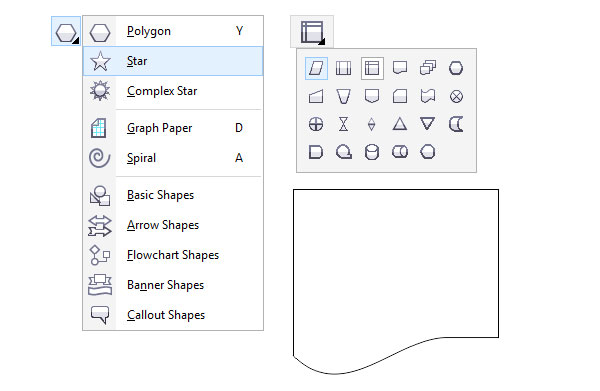Open Basic Shapes tool

(173, 195)
